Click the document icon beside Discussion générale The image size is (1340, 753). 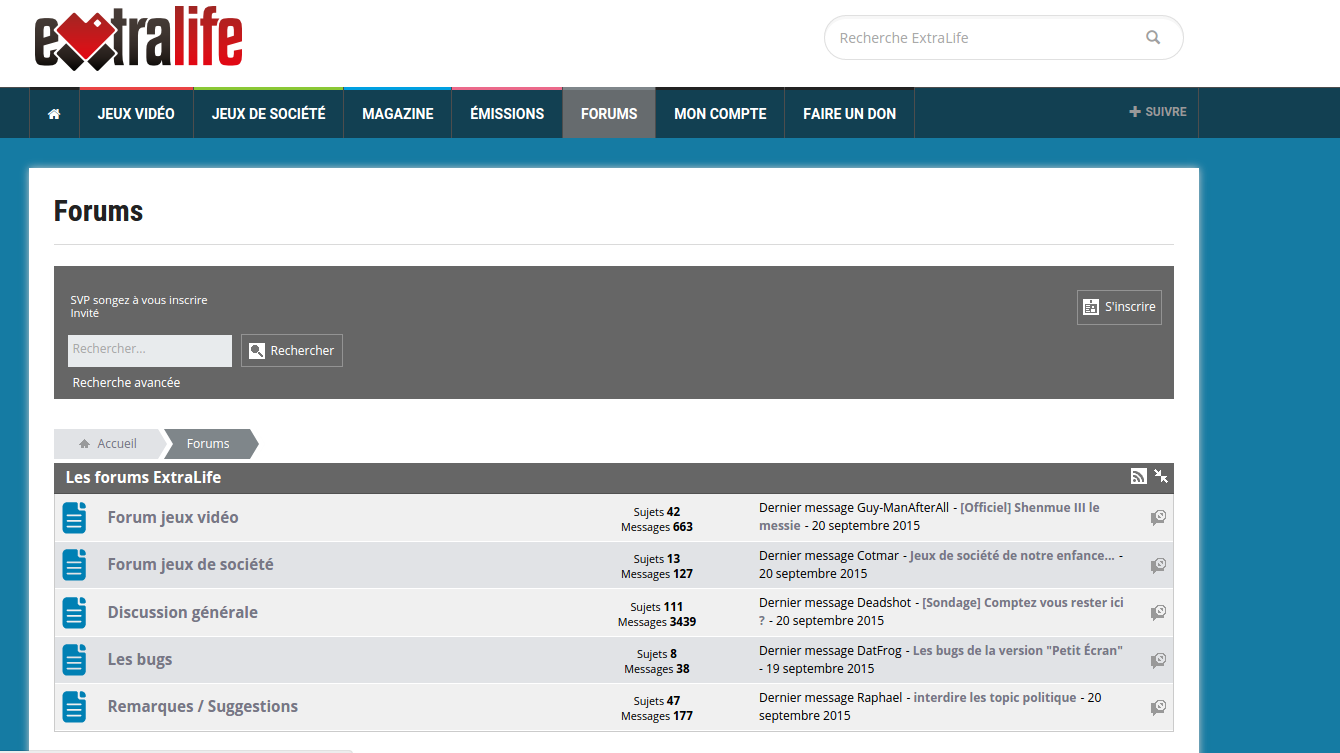tap(75, 612)
